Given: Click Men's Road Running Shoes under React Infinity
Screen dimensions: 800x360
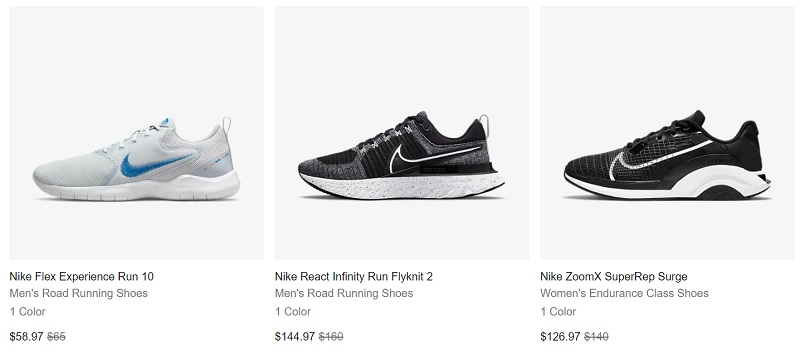Looking at the screenshot, I should (344, 293).
